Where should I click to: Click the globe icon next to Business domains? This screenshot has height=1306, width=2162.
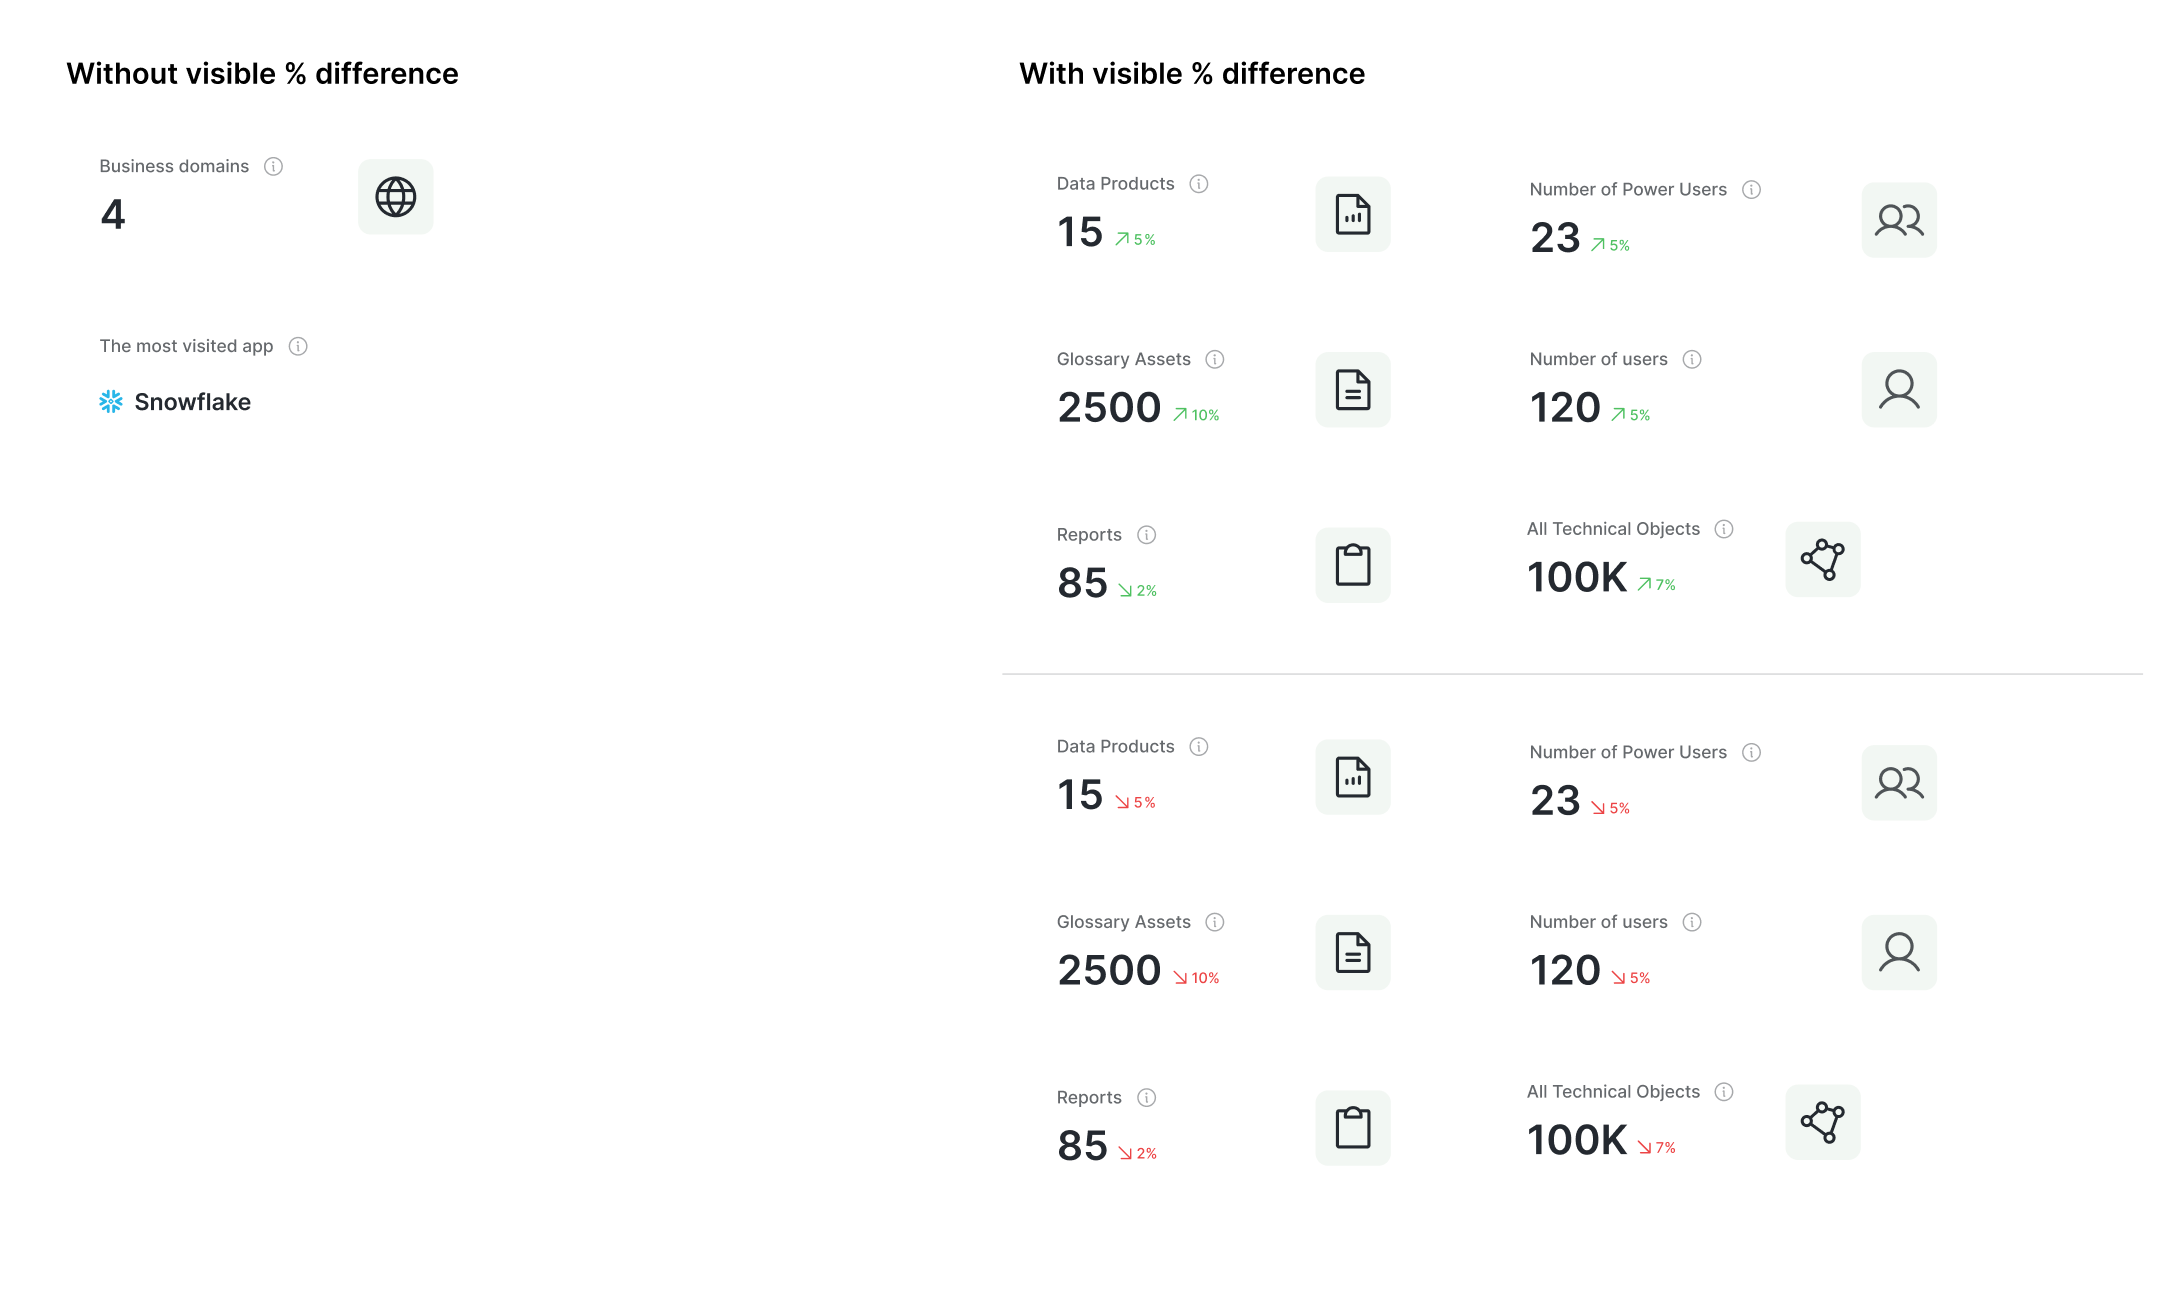click(394, 196)
